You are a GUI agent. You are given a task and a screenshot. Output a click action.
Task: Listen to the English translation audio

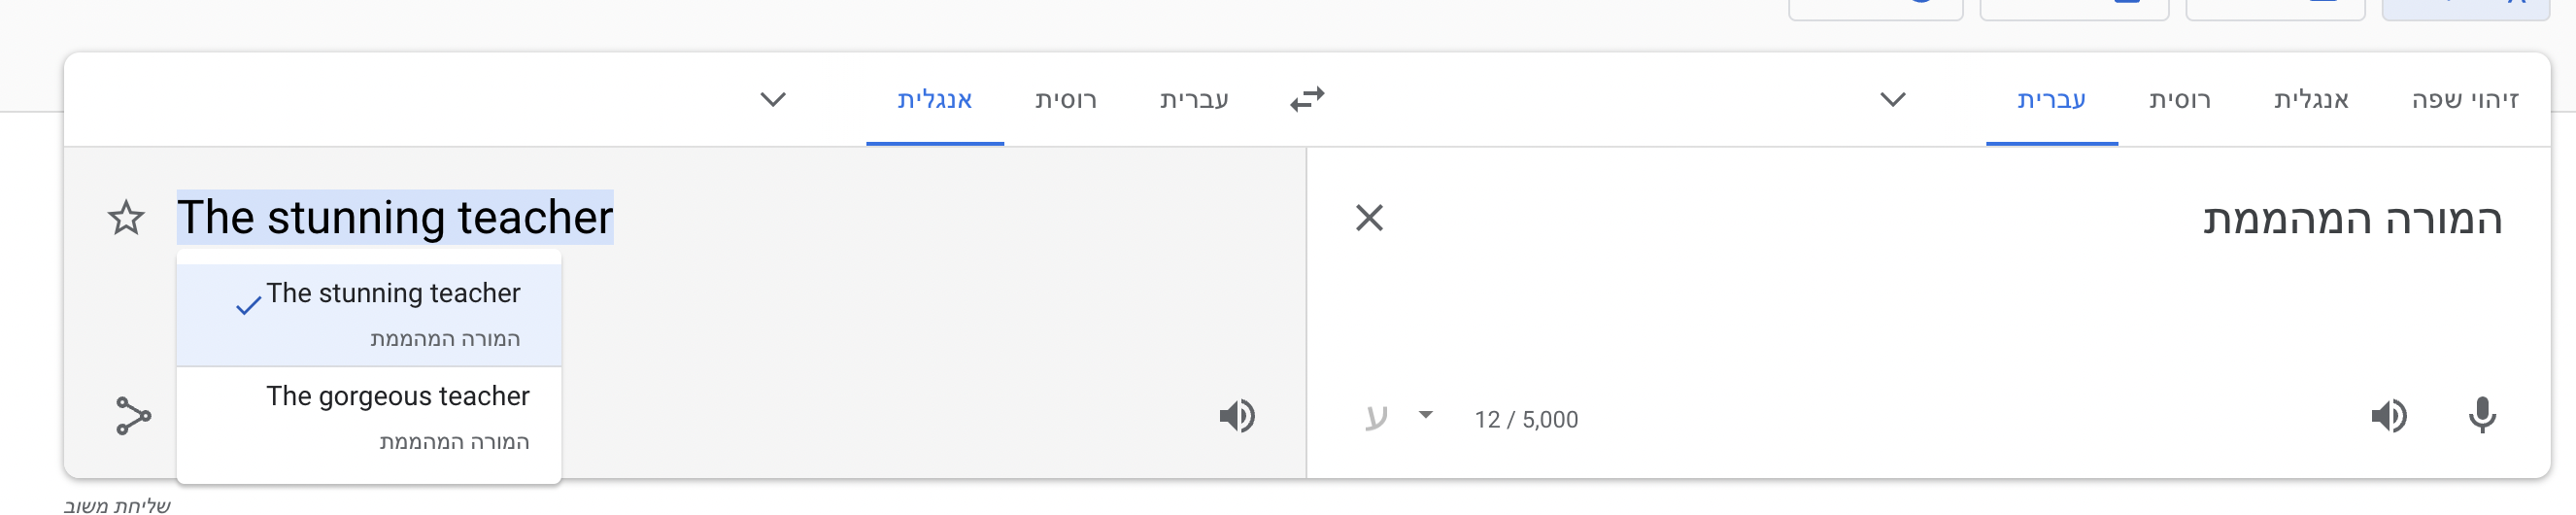coord(1237,416)
